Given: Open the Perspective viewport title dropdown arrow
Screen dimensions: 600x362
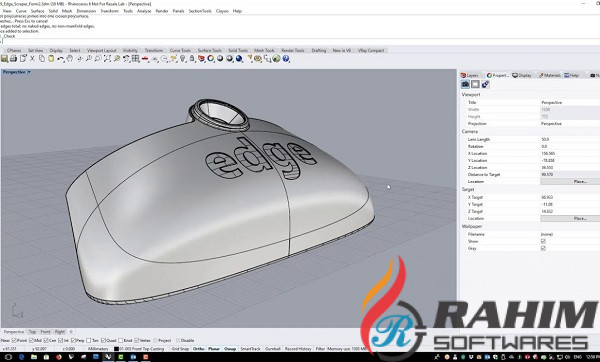Looking at the screenshot, I should (x=29, y=72).
